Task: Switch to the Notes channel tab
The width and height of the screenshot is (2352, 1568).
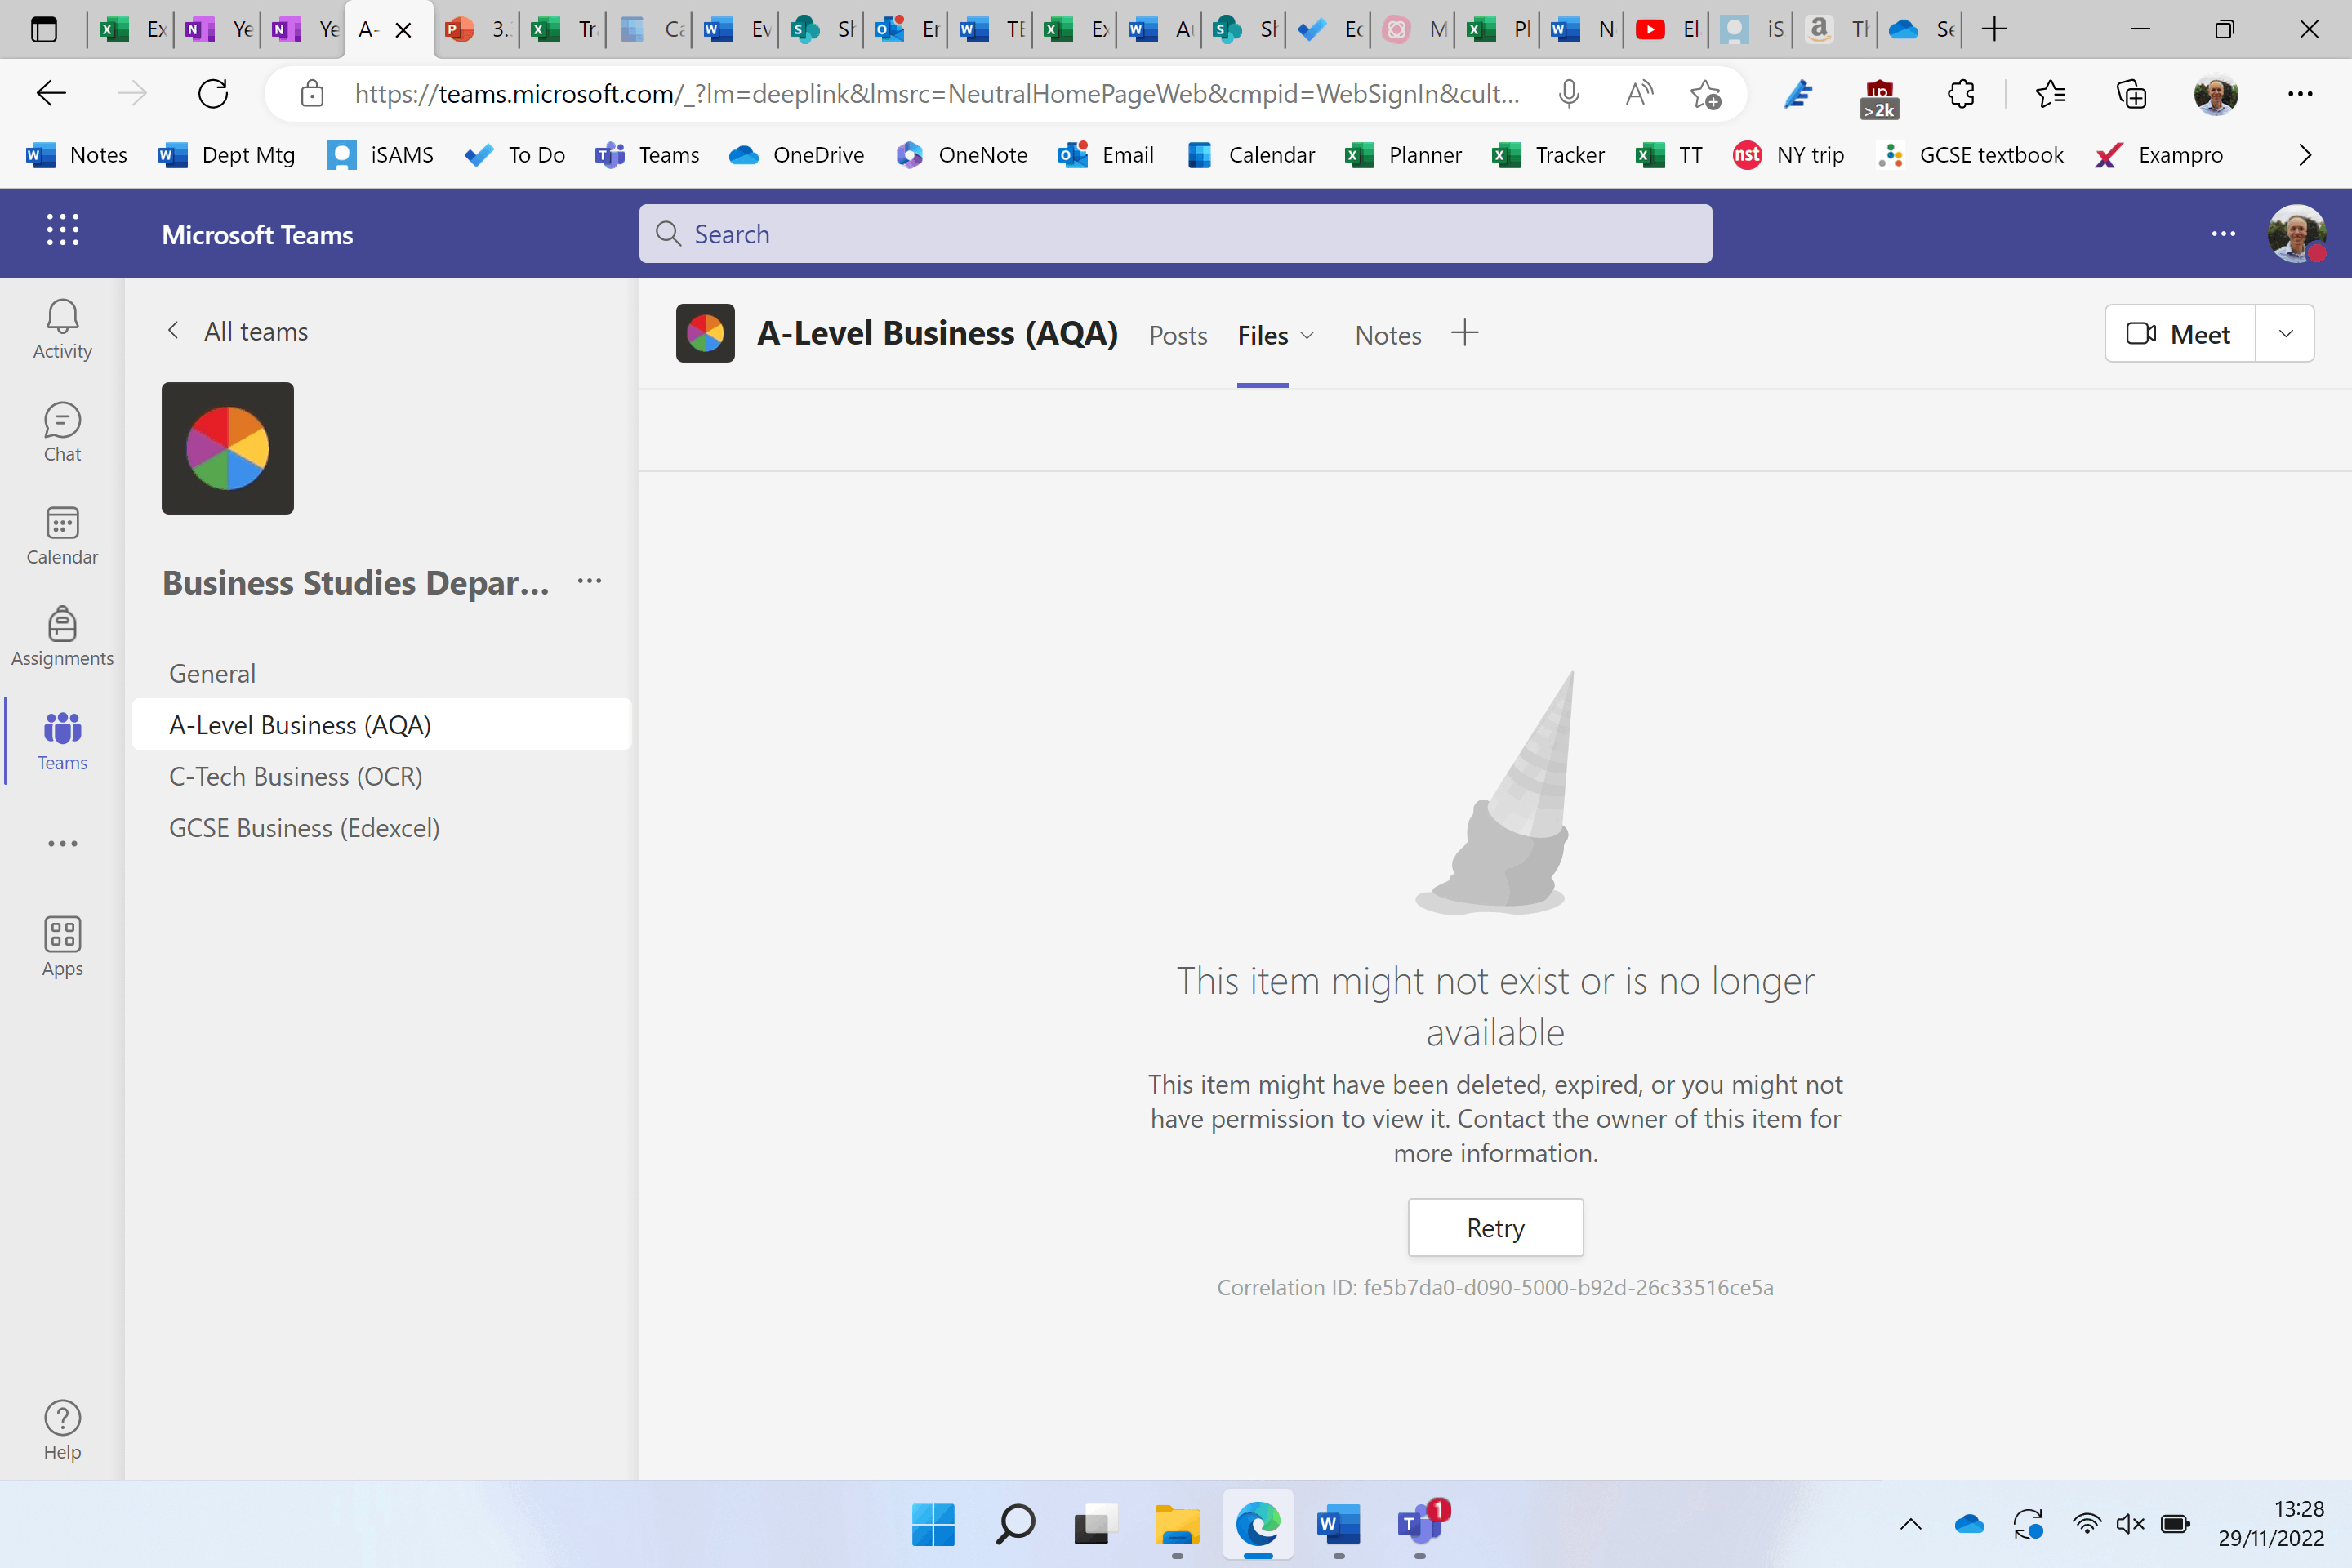Action: click(1387, 335)
